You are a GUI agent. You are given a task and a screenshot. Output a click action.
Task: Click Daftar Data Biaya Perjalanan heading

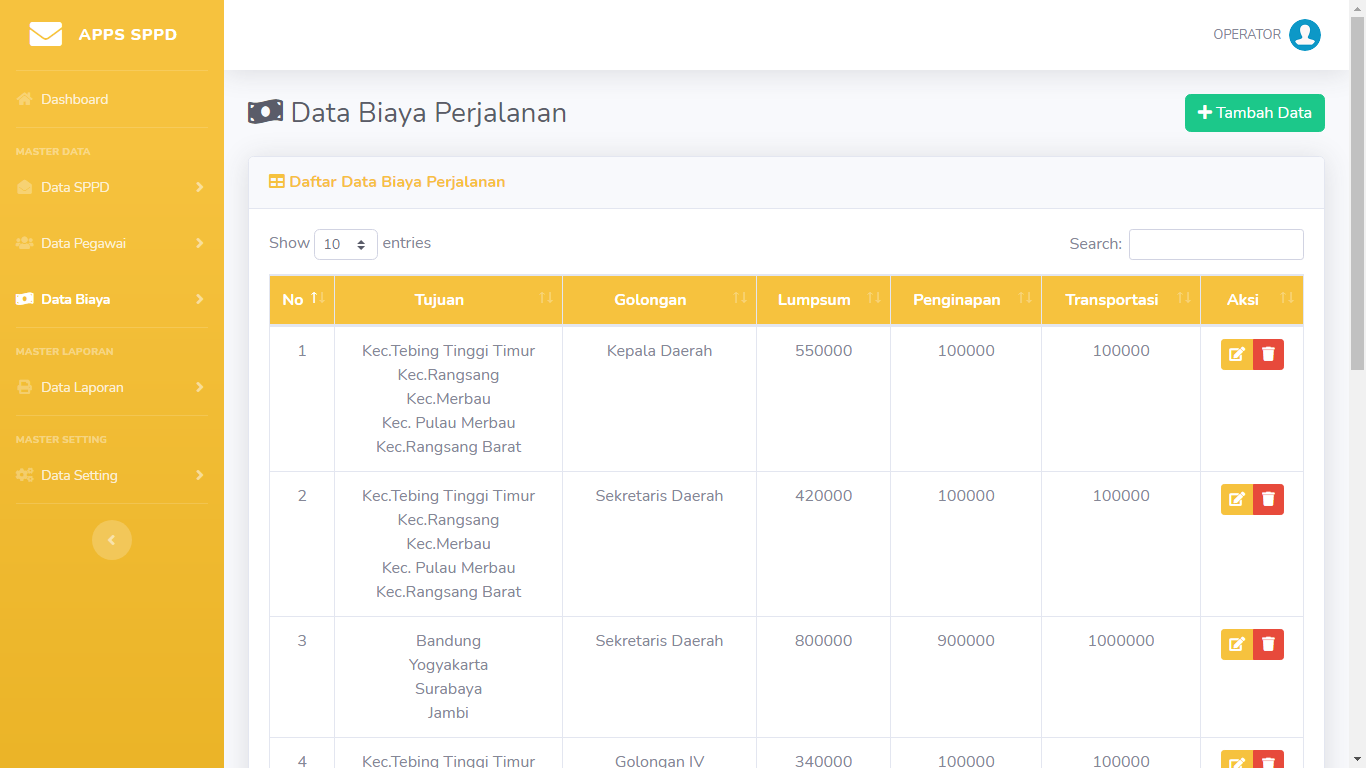point(397,182)
